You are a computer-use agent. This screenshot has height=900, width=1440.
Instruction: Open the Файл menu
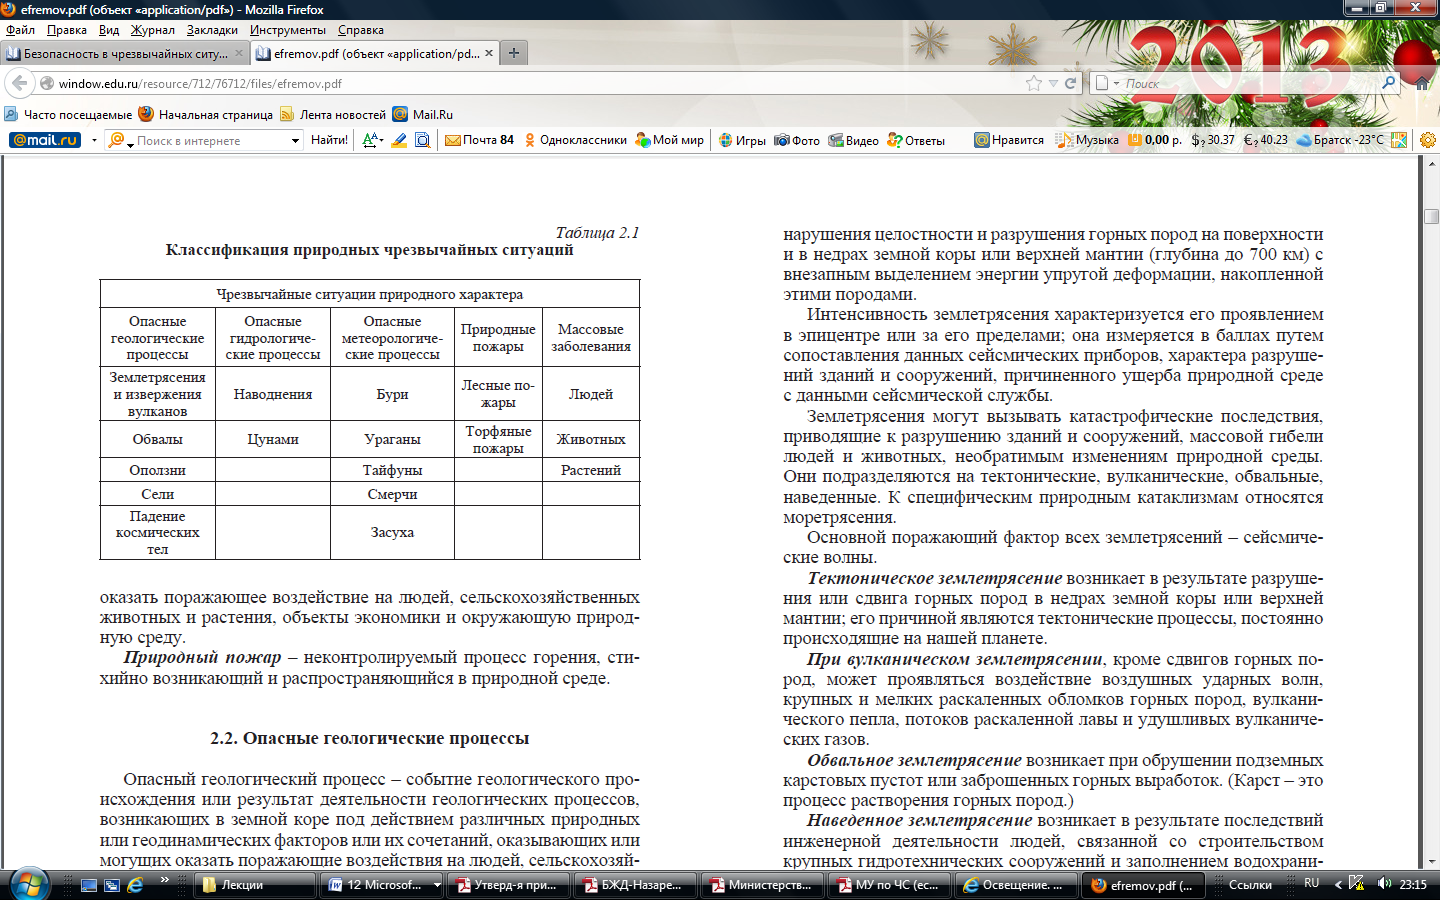pyautogui.click(x=20, y=30)
